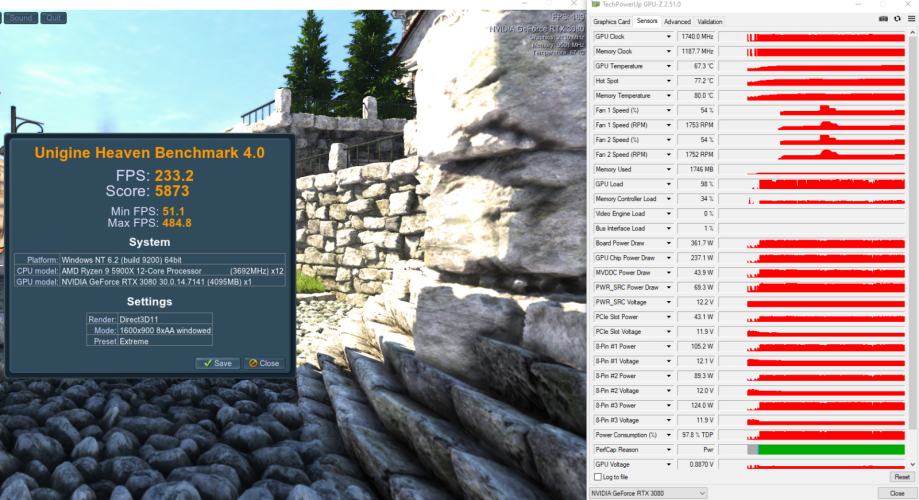The image size is (919, 500).
Task: Open the MVDDC Power Draw dropdown
Action: point(668,273)
